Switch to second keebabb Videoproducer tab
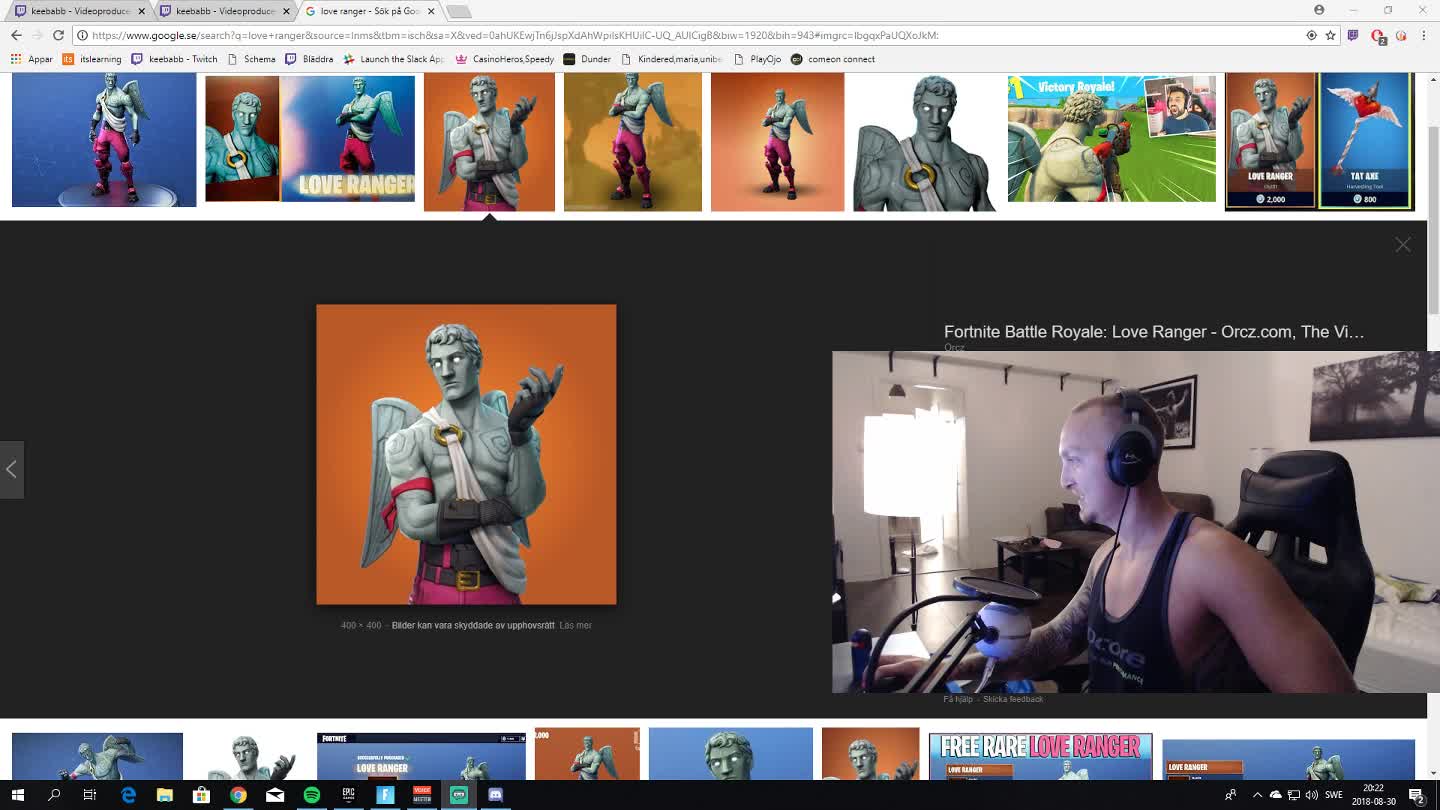Screen dimensions: 1440x810 [x=224, y=11]
